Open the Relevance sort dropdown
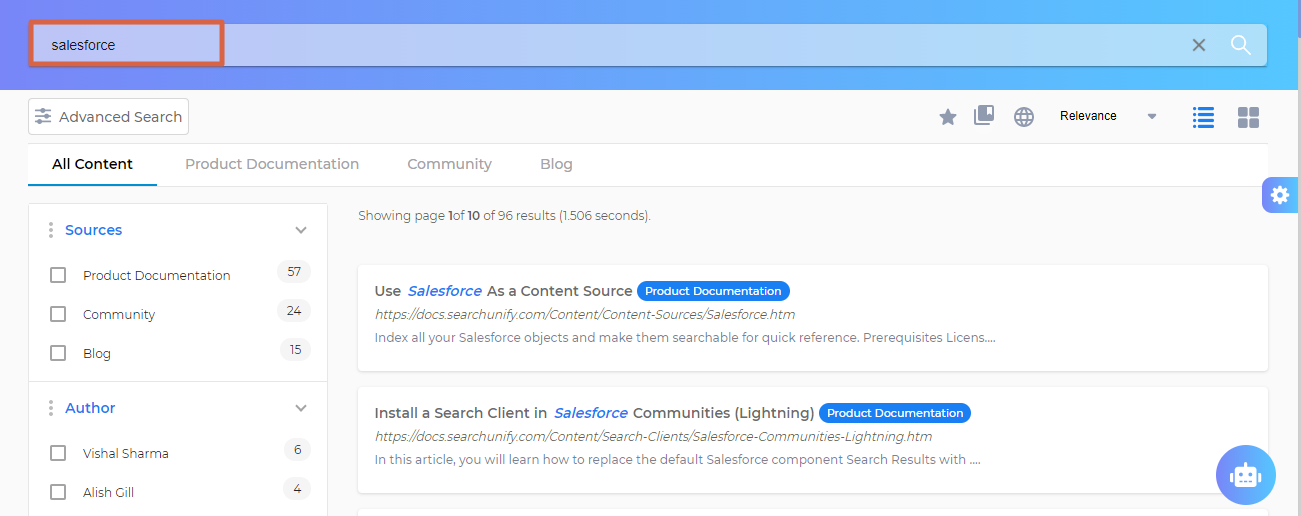The width and height of the screenshot is (1301, 516). pyautogui.click(x=1107, y=116)
